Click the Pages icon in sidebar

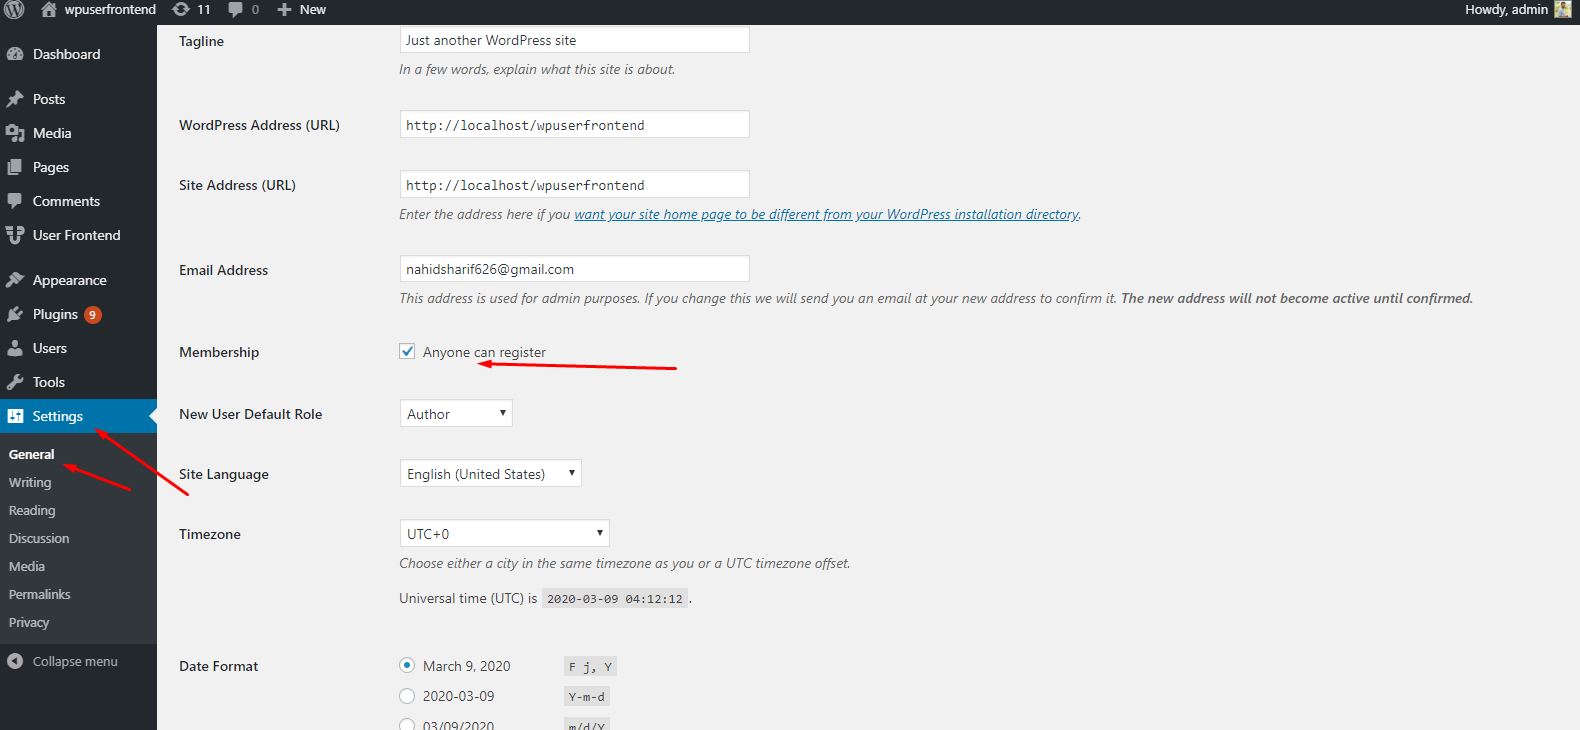[x=15, y=167]
